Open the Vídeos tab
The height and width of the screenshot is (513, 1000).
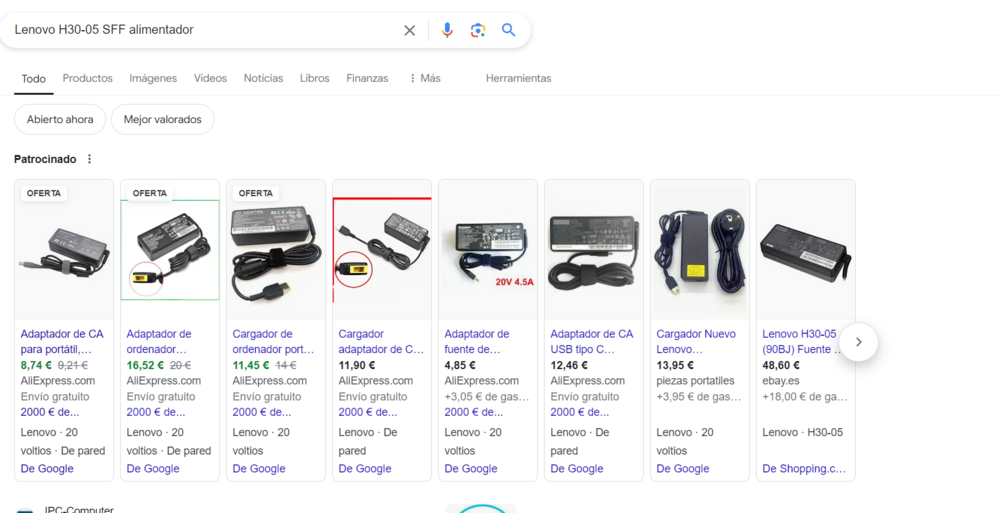click(x=210, y=78)
